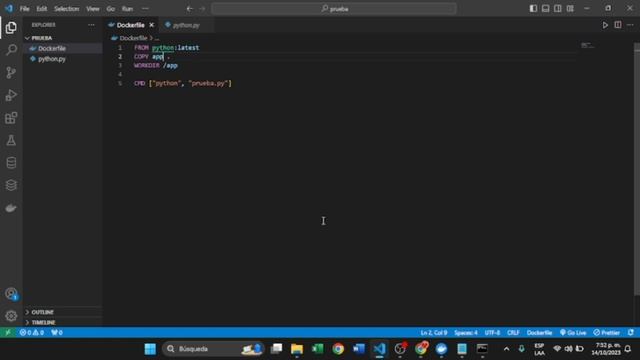Open the Run and Debug view
The width and height of the screenshot is (640, 360).
[11, 95]
